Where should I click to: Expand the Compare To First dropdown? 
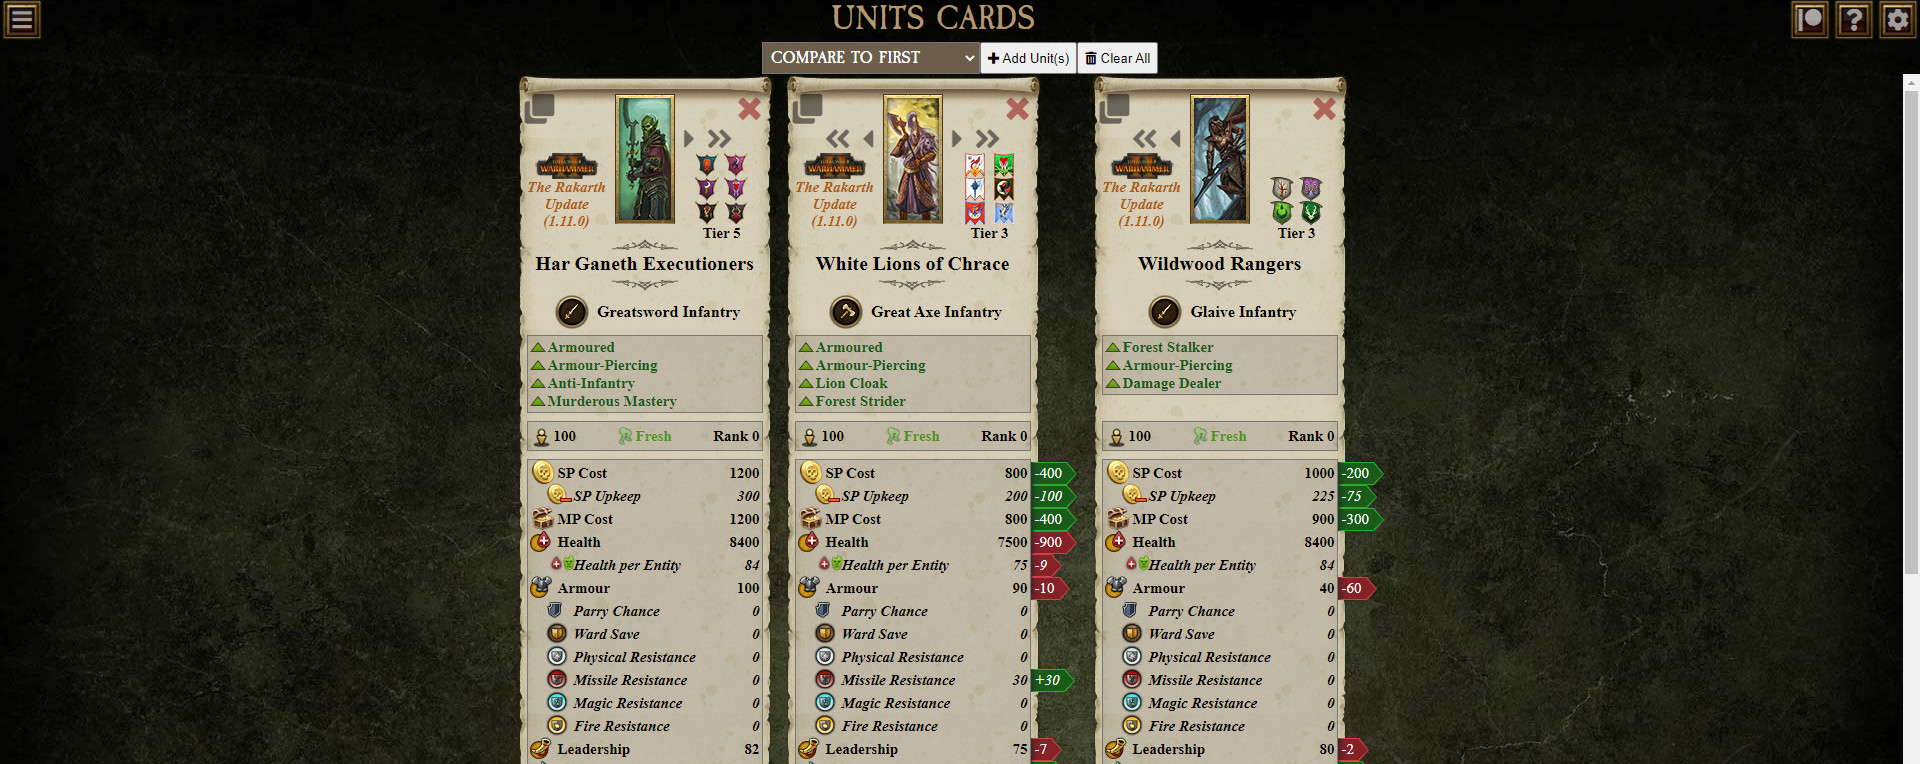(x=870, y=58)
